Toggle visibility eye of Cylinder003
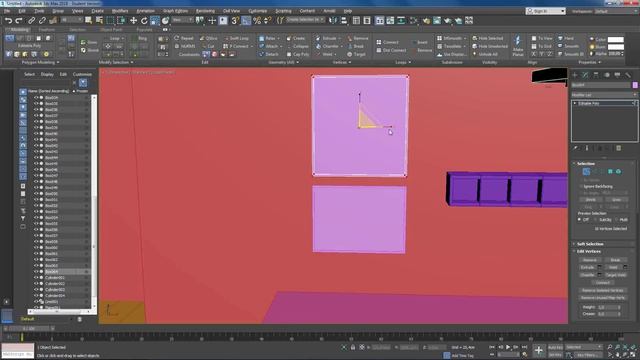This screenshot has width=640, height=360. click(36, 289)
